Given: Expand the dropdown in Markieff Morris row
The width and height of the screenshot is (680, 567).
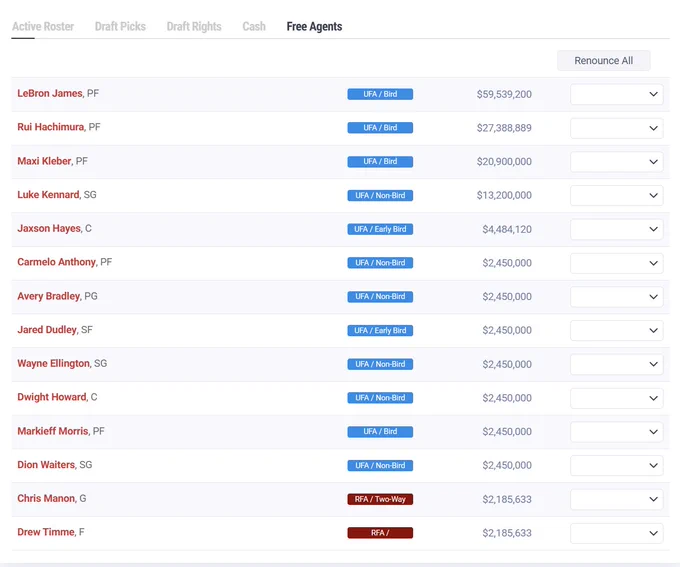Looking at the screenshot, I should pyautogui.click(x=617, y=432).
